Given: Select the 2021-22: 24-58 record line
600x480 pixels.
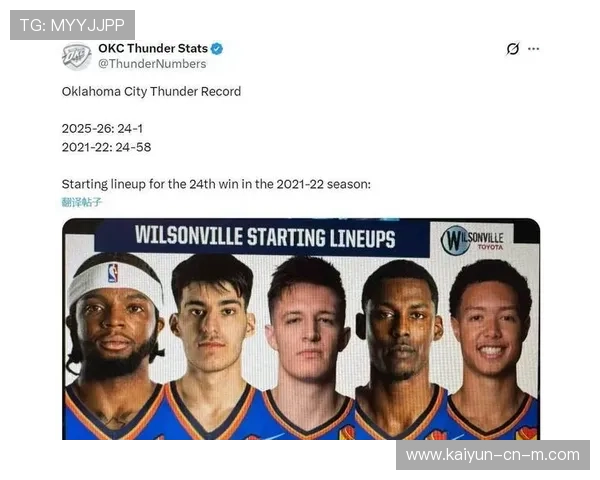Looking at the screenshot, I should (106, 147).
